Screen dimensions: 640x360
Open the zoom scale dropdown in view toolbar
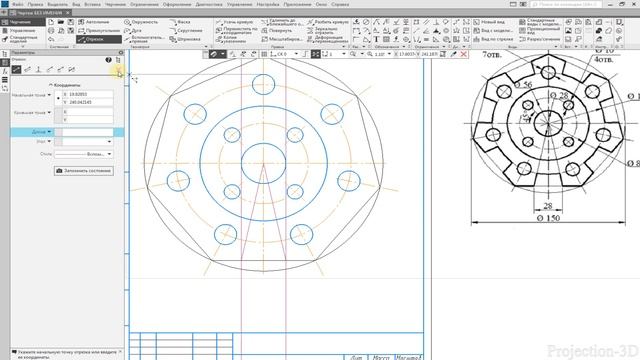[389, 54]
